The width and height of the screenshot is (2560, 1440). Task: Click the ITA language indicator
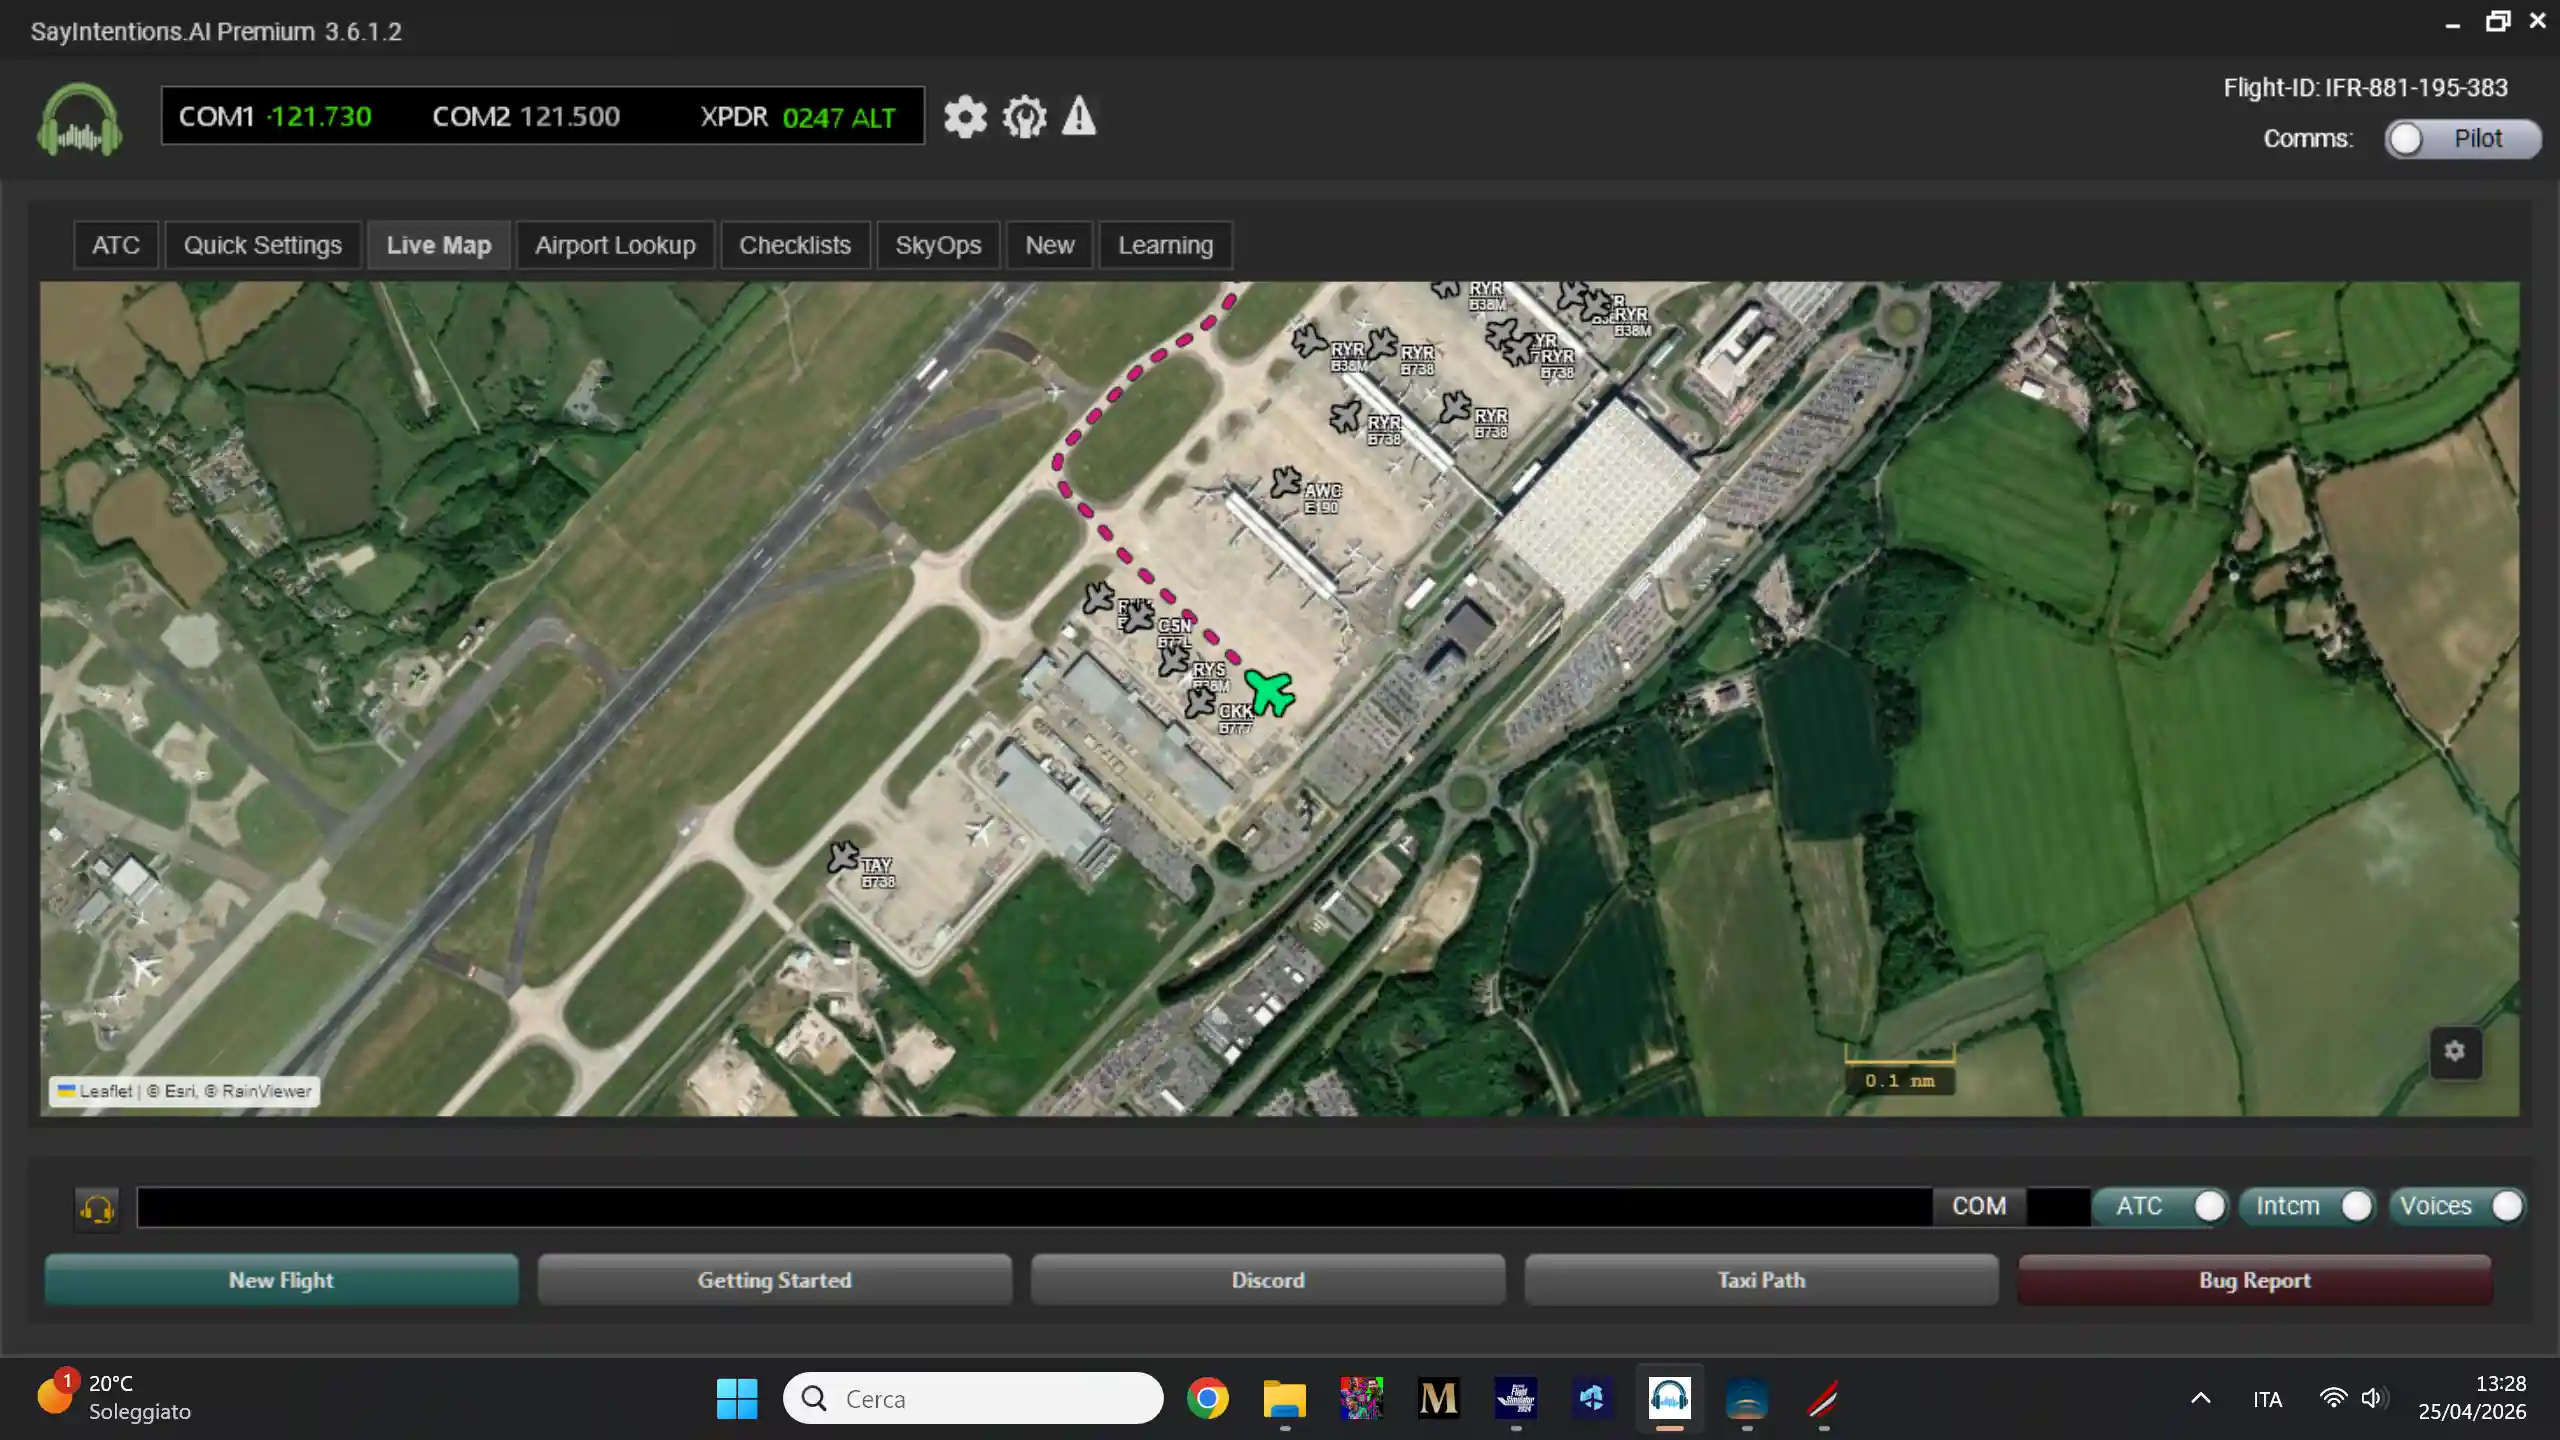2268,1399
